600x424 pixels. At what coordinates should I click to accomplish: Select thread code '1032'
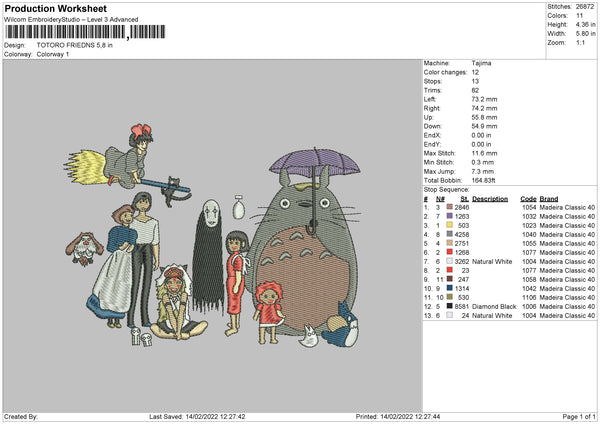click(529, 216)
